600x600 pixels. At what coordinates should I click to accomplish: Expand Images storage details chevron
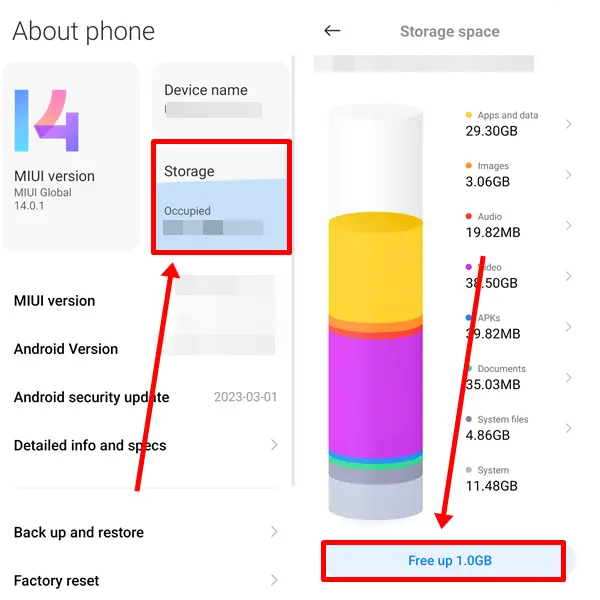point(568,175)
